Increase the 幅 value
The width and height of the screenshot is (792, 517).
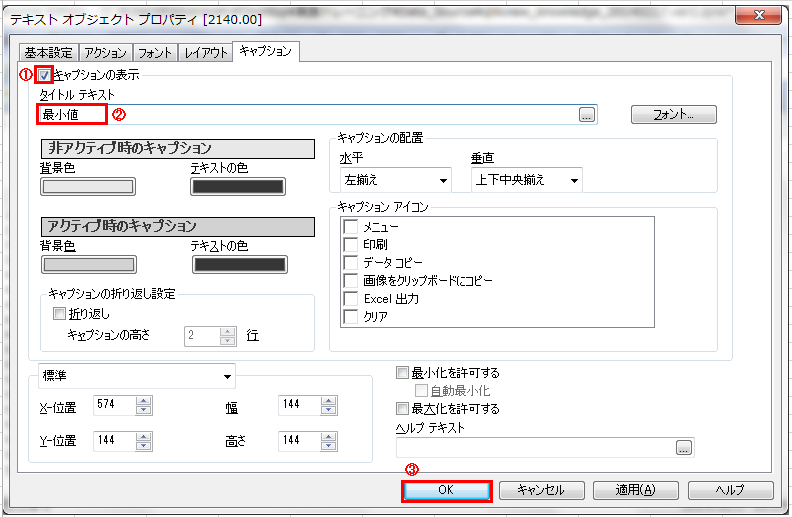[x=329, y=401]
